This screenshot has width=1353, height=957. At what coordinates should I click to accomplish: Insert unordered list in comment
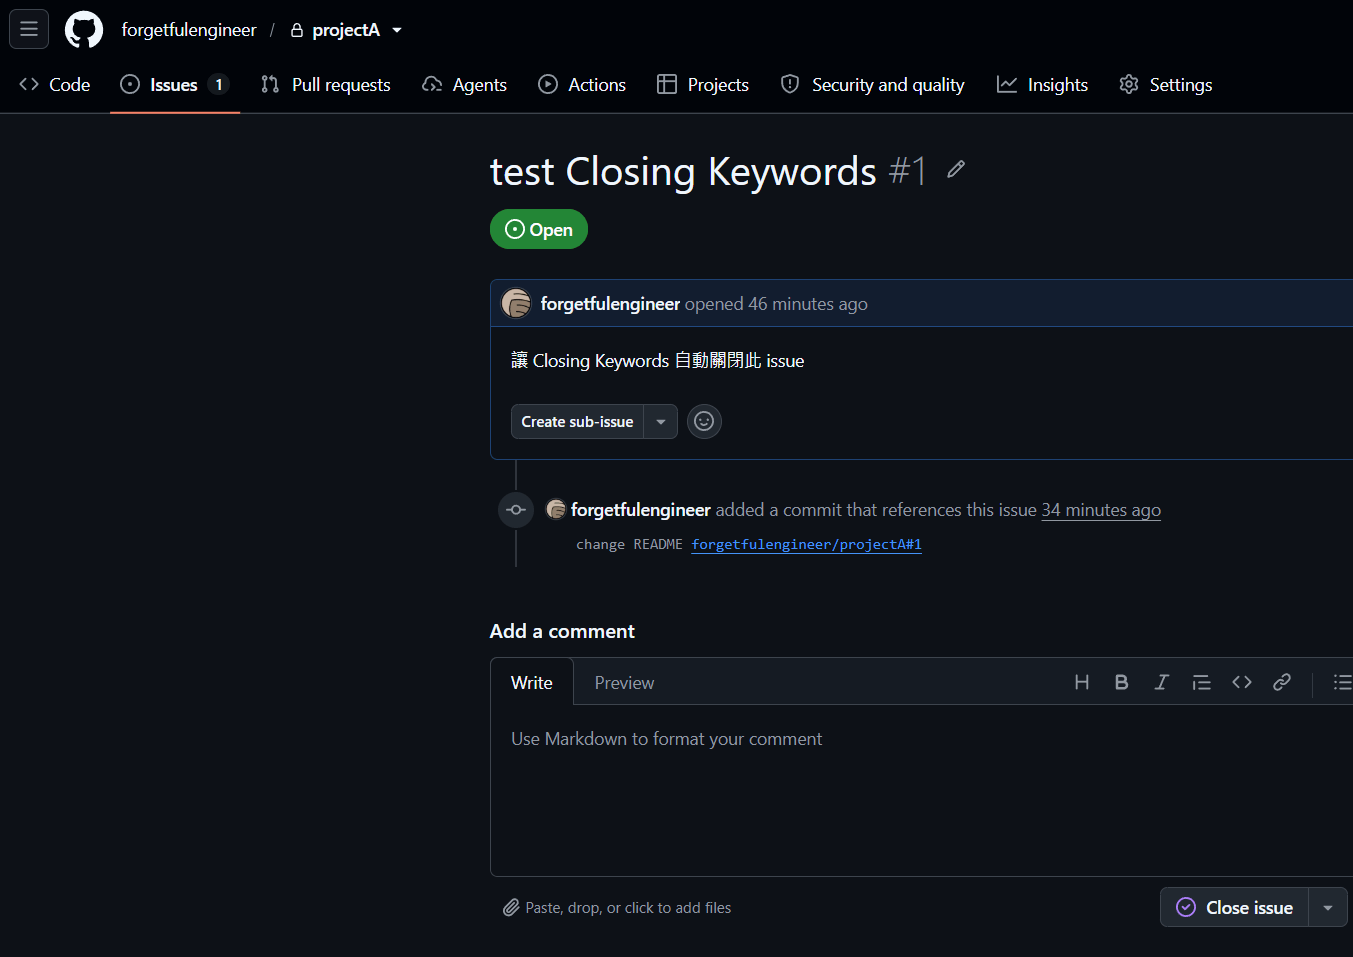click(1341, 682)
